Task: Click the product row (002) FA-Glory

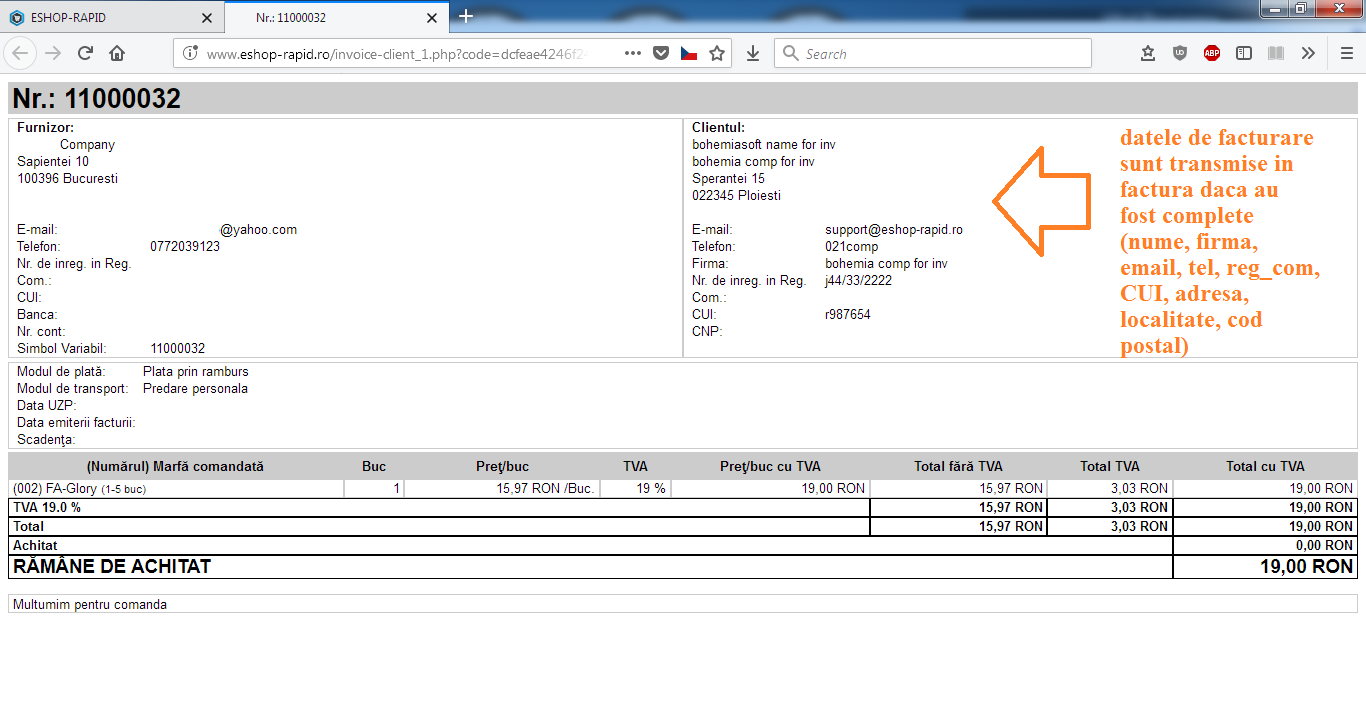Action: coord(682,488)
